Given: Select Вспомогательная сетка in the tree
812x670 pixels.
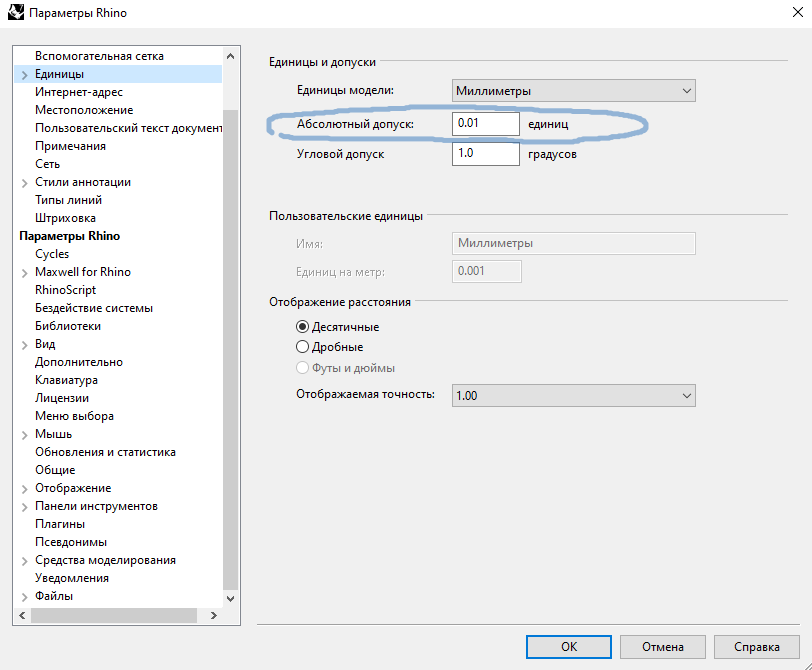Looking at the screenshot, I should coord(99,56).
